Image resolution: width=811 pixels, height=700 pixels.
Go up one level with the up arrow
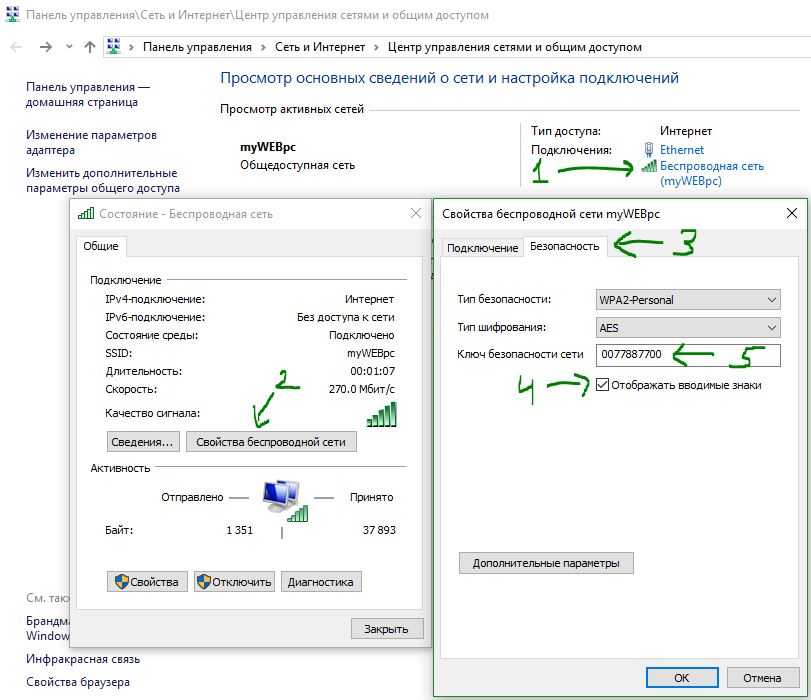(x=89, y=47)
